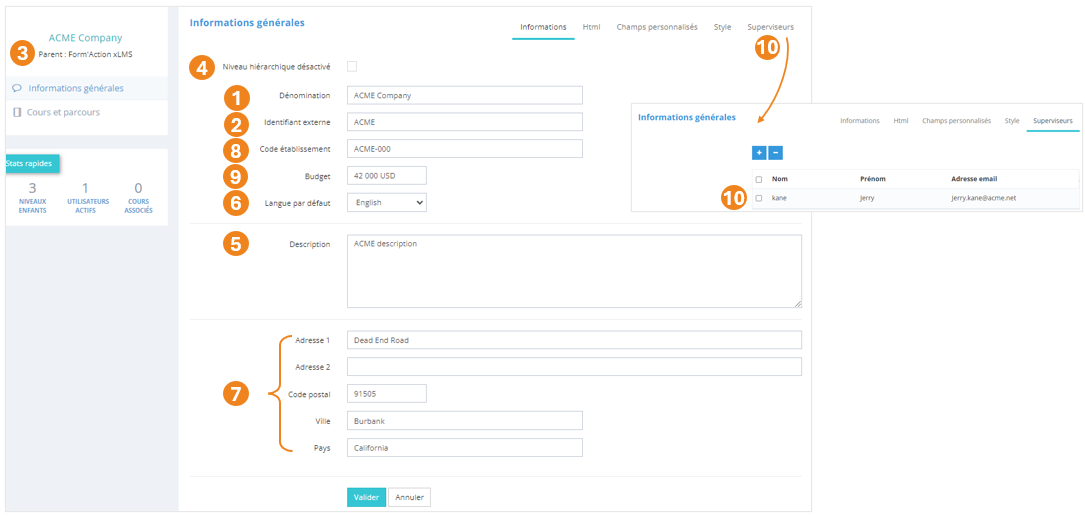The image size is (1085, 516).
Task: Click the resize handle of Description textarea
Action: coord(797,303)
